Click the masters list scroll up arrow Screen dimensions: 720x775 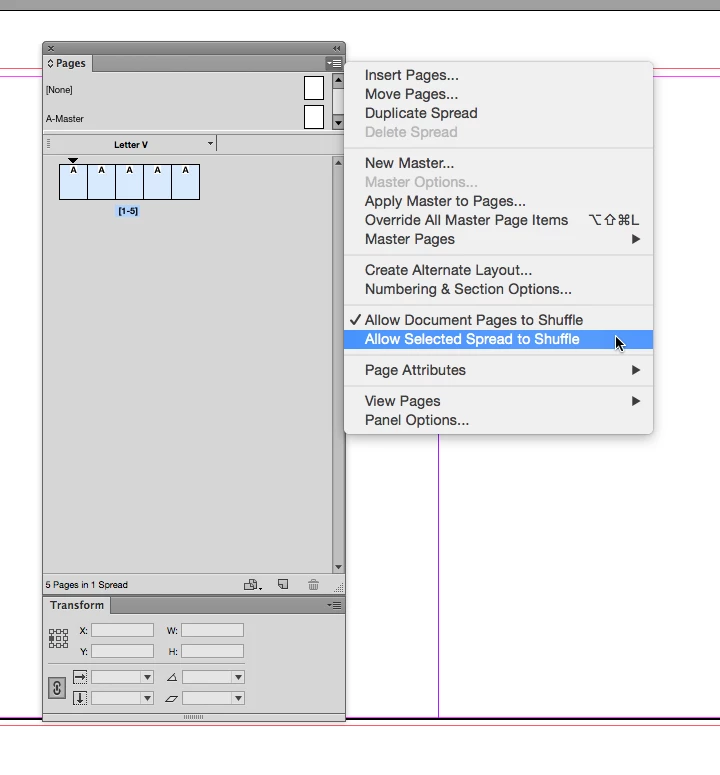338,80
